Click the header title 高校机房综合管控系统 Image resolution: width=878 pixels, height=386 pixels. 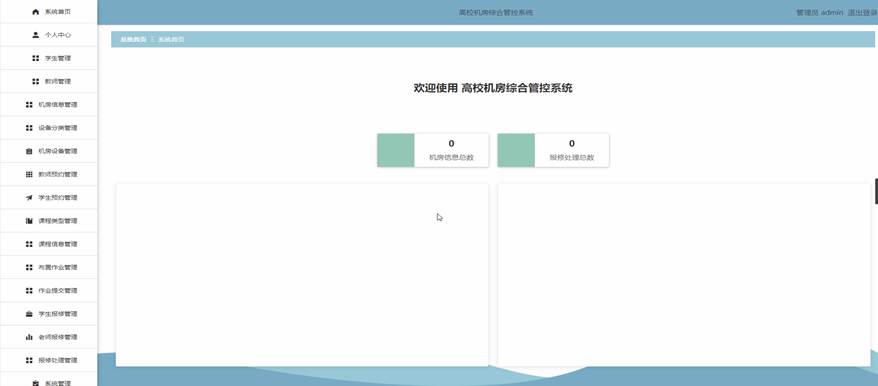[x=496, y=12]
